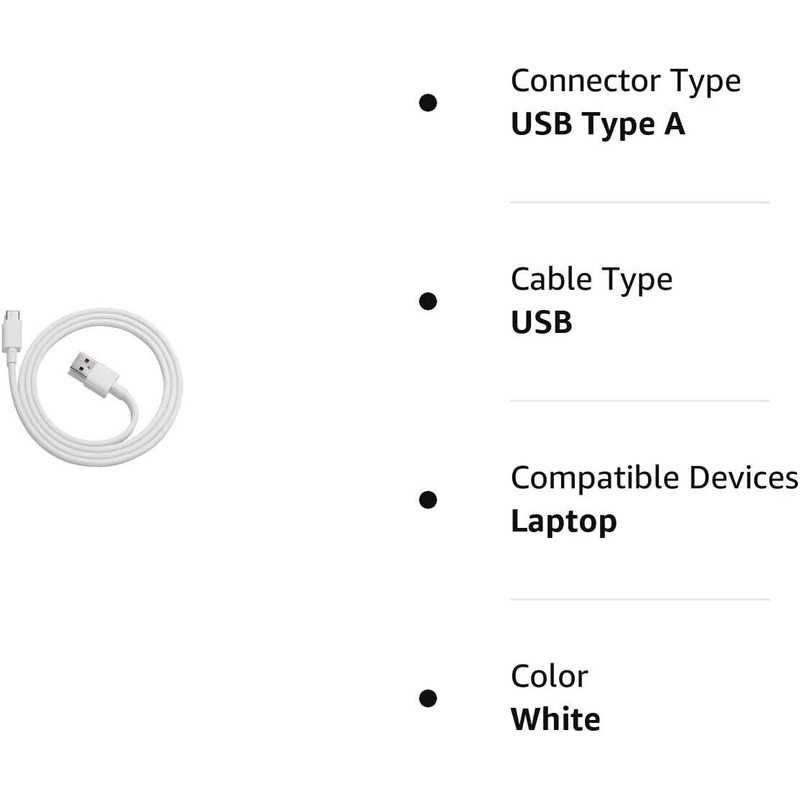
Task: Click the bold USB value under Cable Type
Action: tap(541, 322)
